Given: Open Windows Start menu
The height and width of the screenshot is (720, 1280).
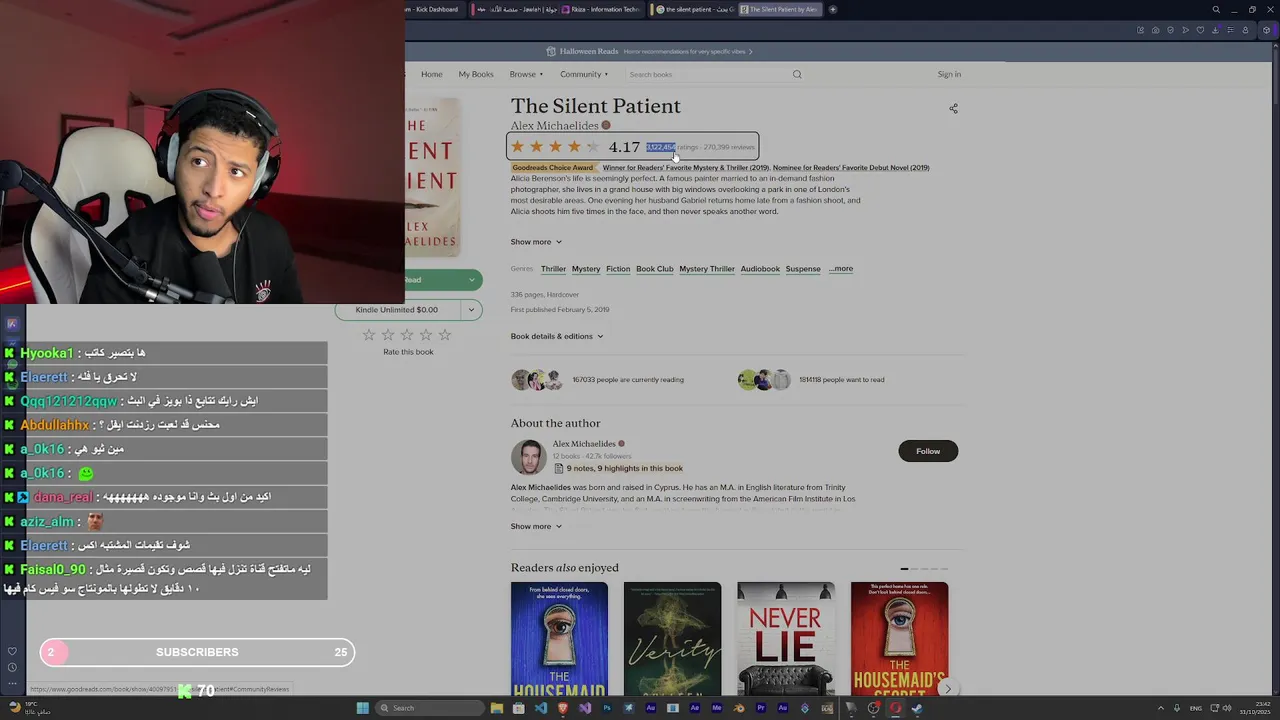Looking at the screenshot, I should (363, 708).
